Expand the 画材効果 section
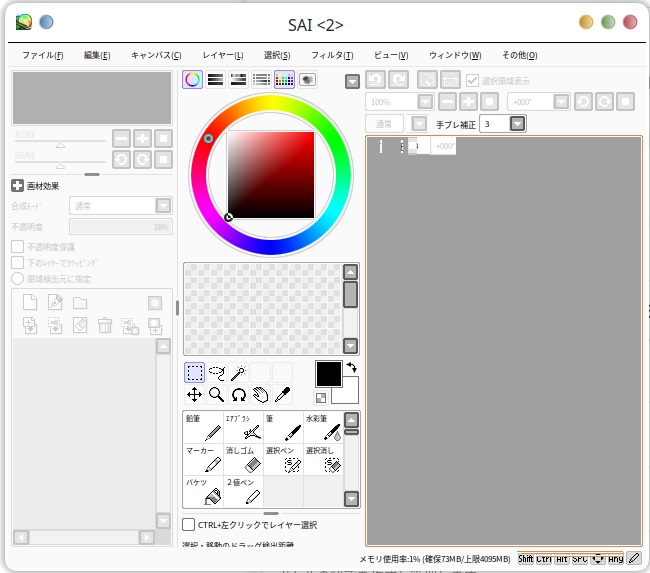 (18, 185)
